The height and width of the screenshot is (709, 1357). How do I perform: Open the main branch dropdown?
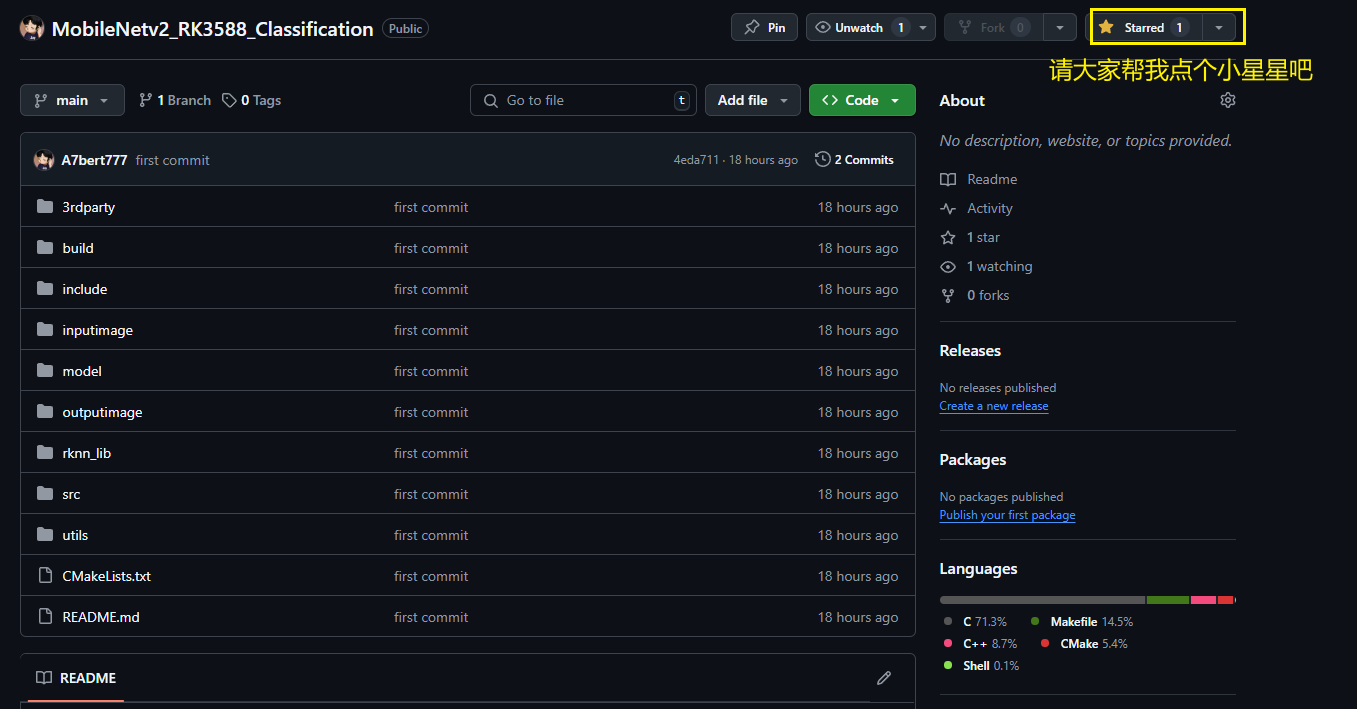[x=72, y=100]
